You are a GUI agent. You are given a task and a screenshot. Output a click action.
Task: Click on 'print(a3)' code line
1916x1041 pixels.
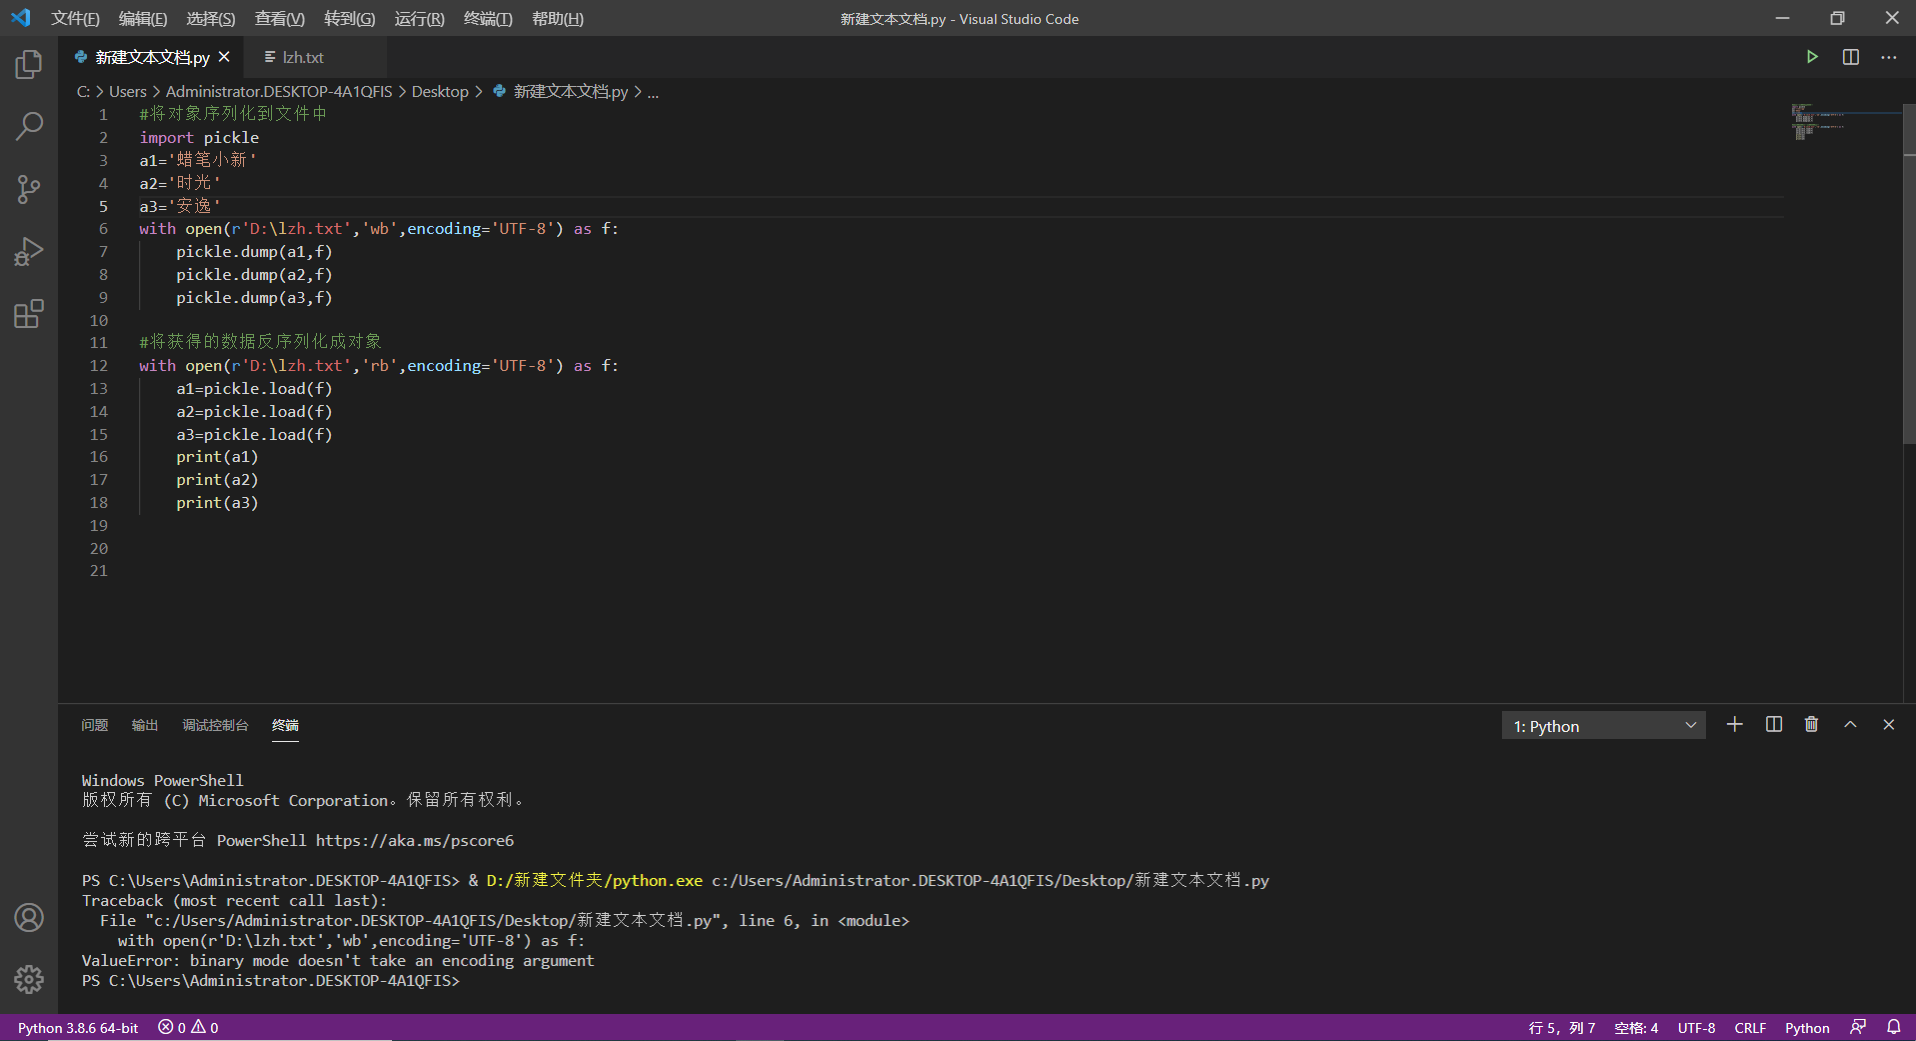tap(217, 503)
